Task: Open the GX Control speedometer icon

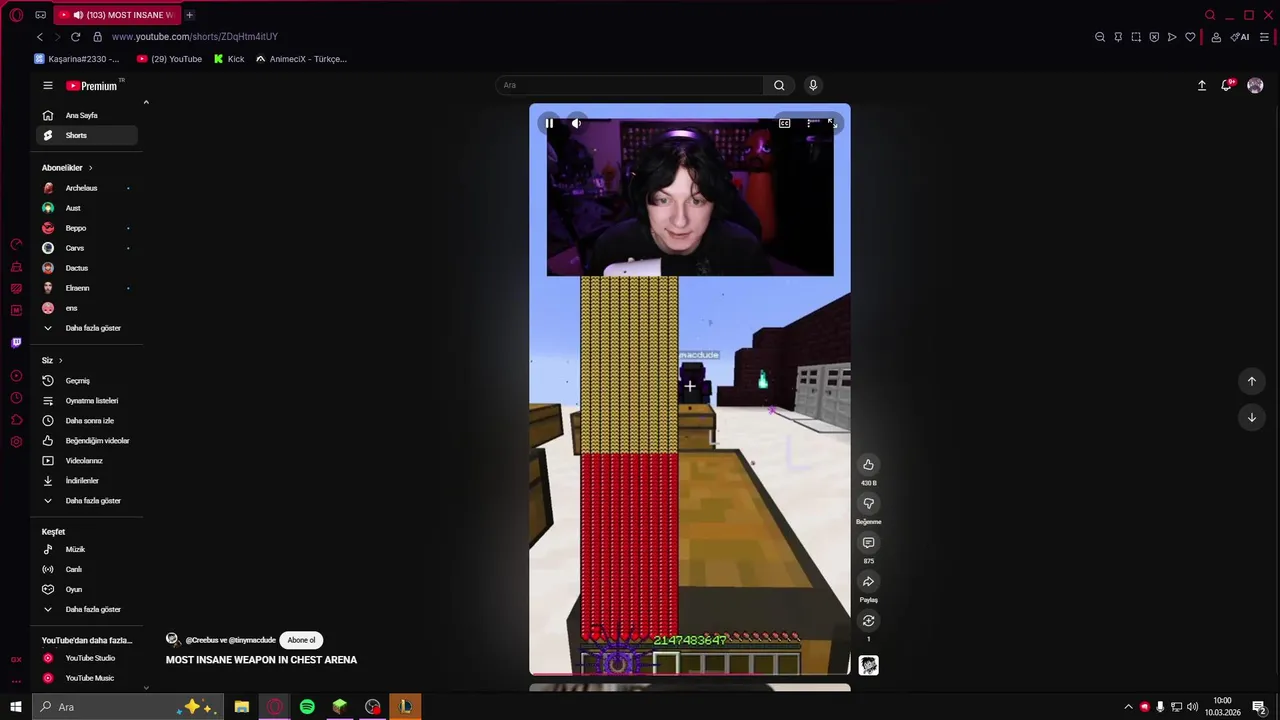Action: (x=16, y=245)
